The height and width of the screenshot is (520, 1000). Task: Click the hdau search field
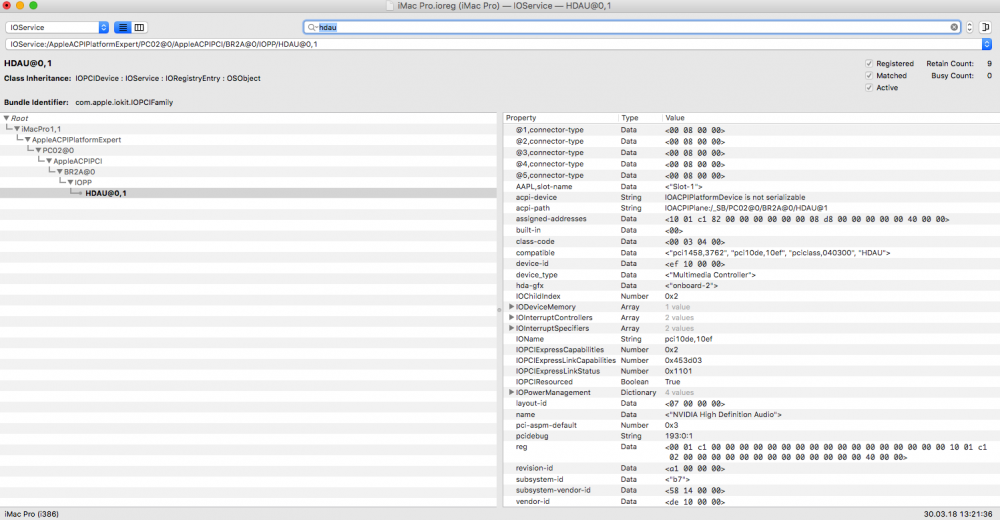[x=632, y=27]
